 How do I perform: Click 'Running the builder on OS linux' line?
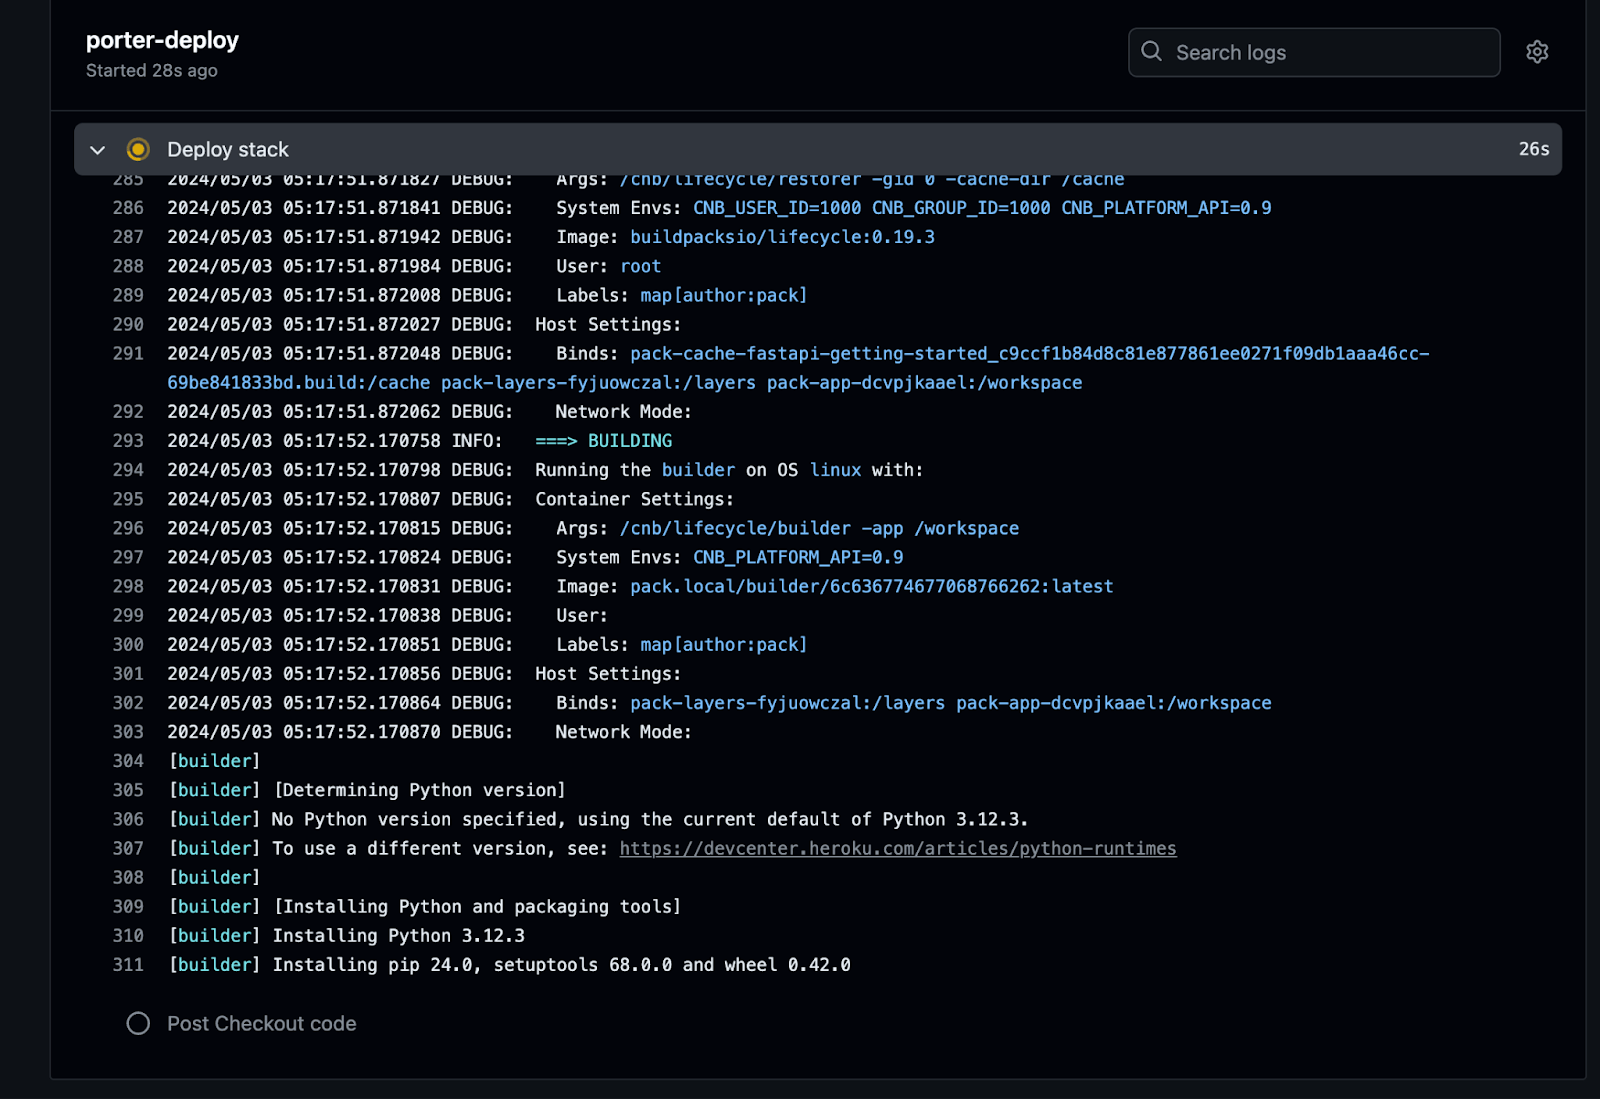pyautogui.click(x=729, y=470)
